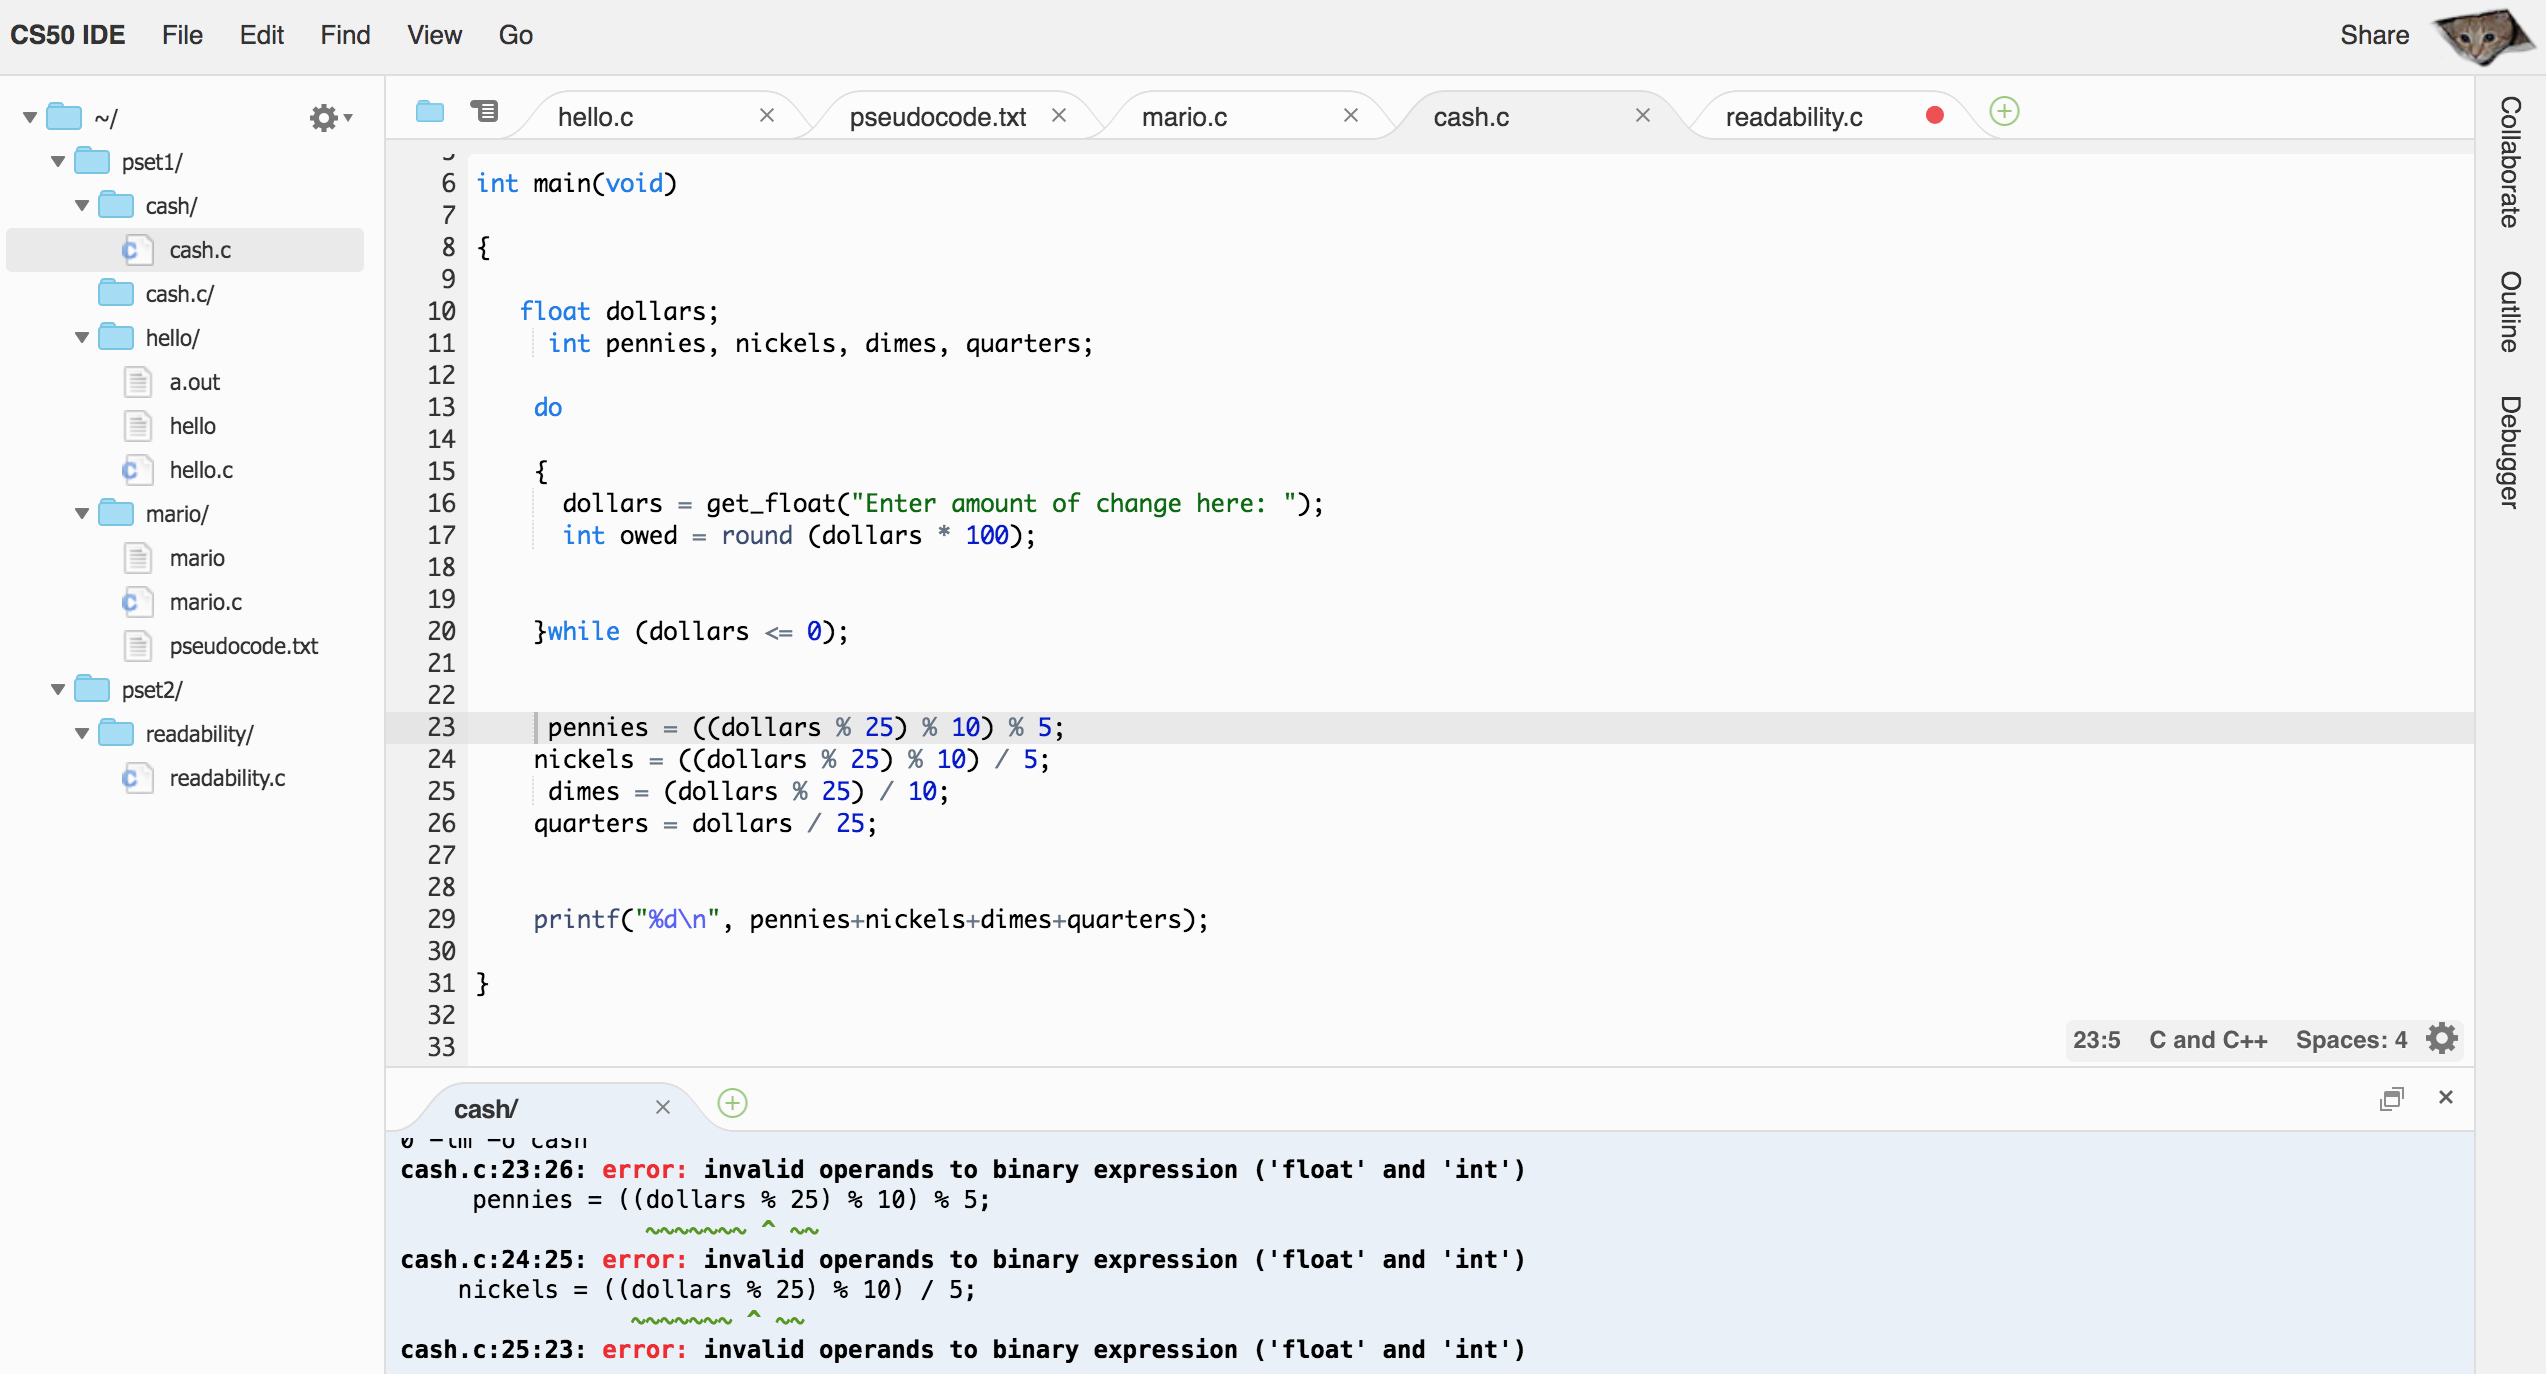
Task: Click the cash.c/ folder icon
Action: tap(116, 293)
